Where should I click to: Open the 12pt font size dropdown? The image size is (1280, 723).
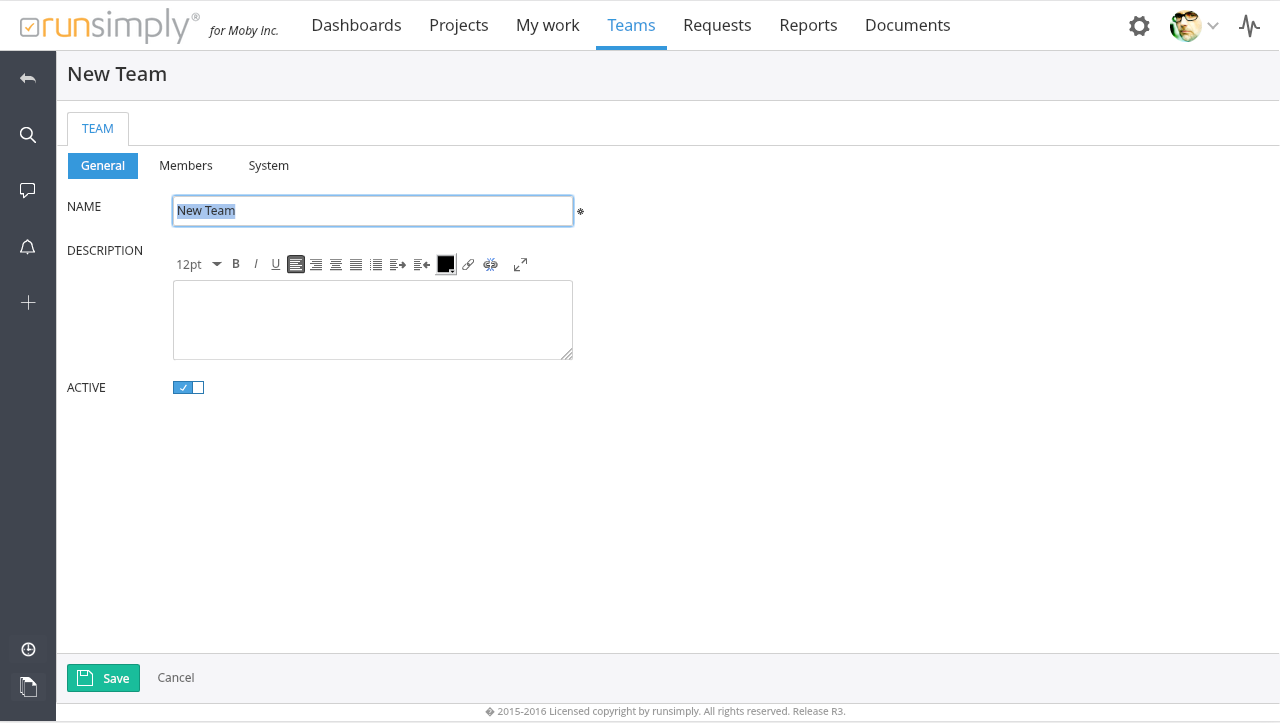pos(198,265)
